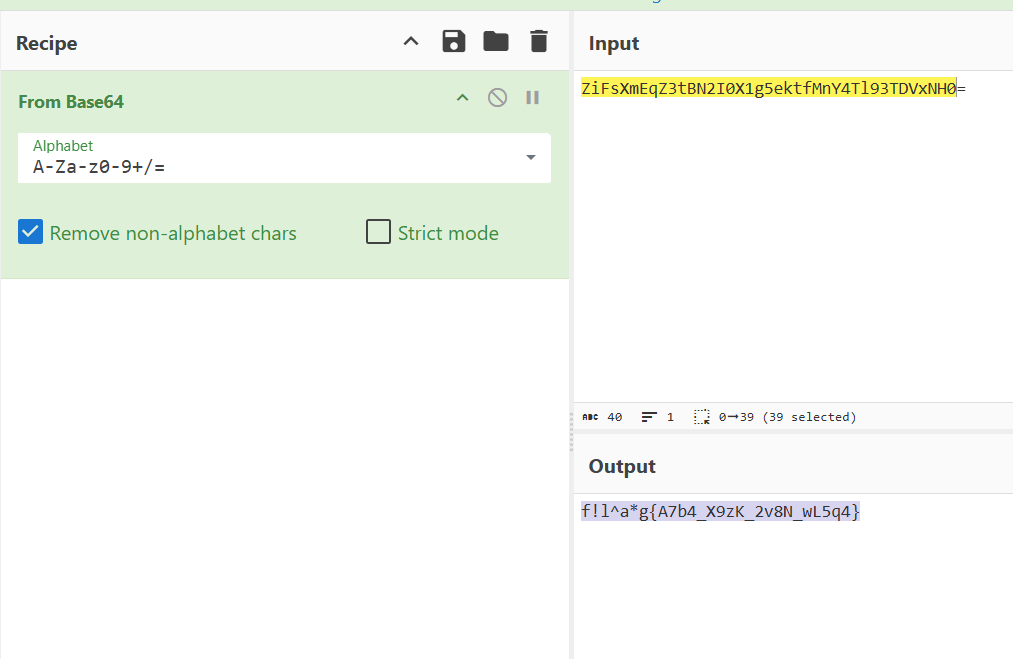Click the Base64 input string text
Screen dimensions: 1013x659
click(773, 89)
